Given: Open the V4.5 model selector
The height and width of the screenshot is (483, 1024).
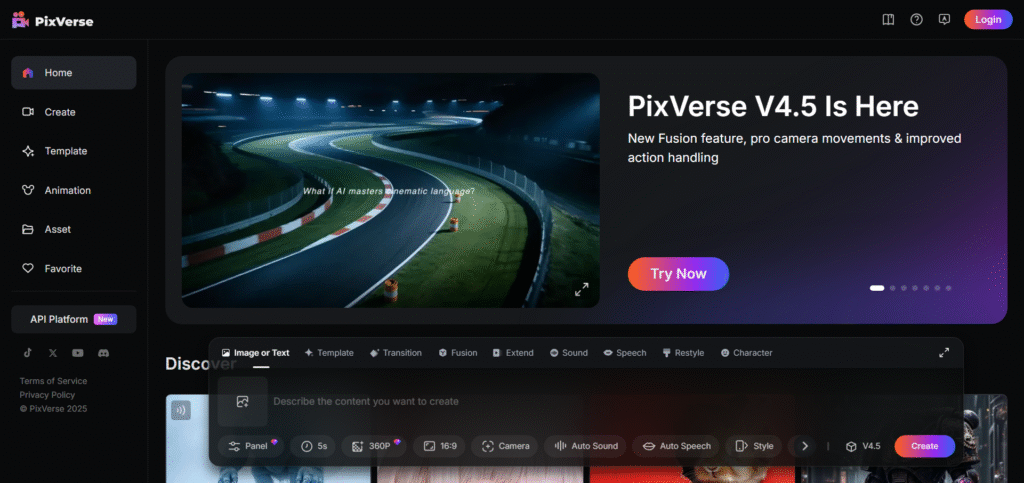Looking at the screenshot, I should click(x=863, y=446).
